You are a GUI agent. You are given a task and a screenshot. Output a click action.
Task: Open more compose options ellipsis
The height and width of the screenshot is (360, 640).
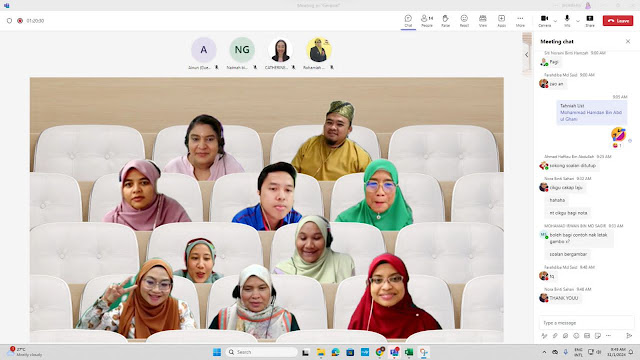608,336
